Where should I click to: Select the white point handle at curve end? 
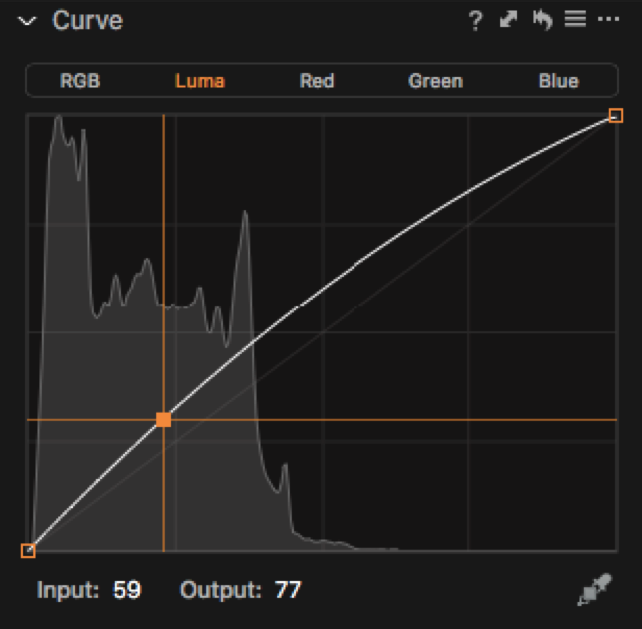[x=616, y=115]
